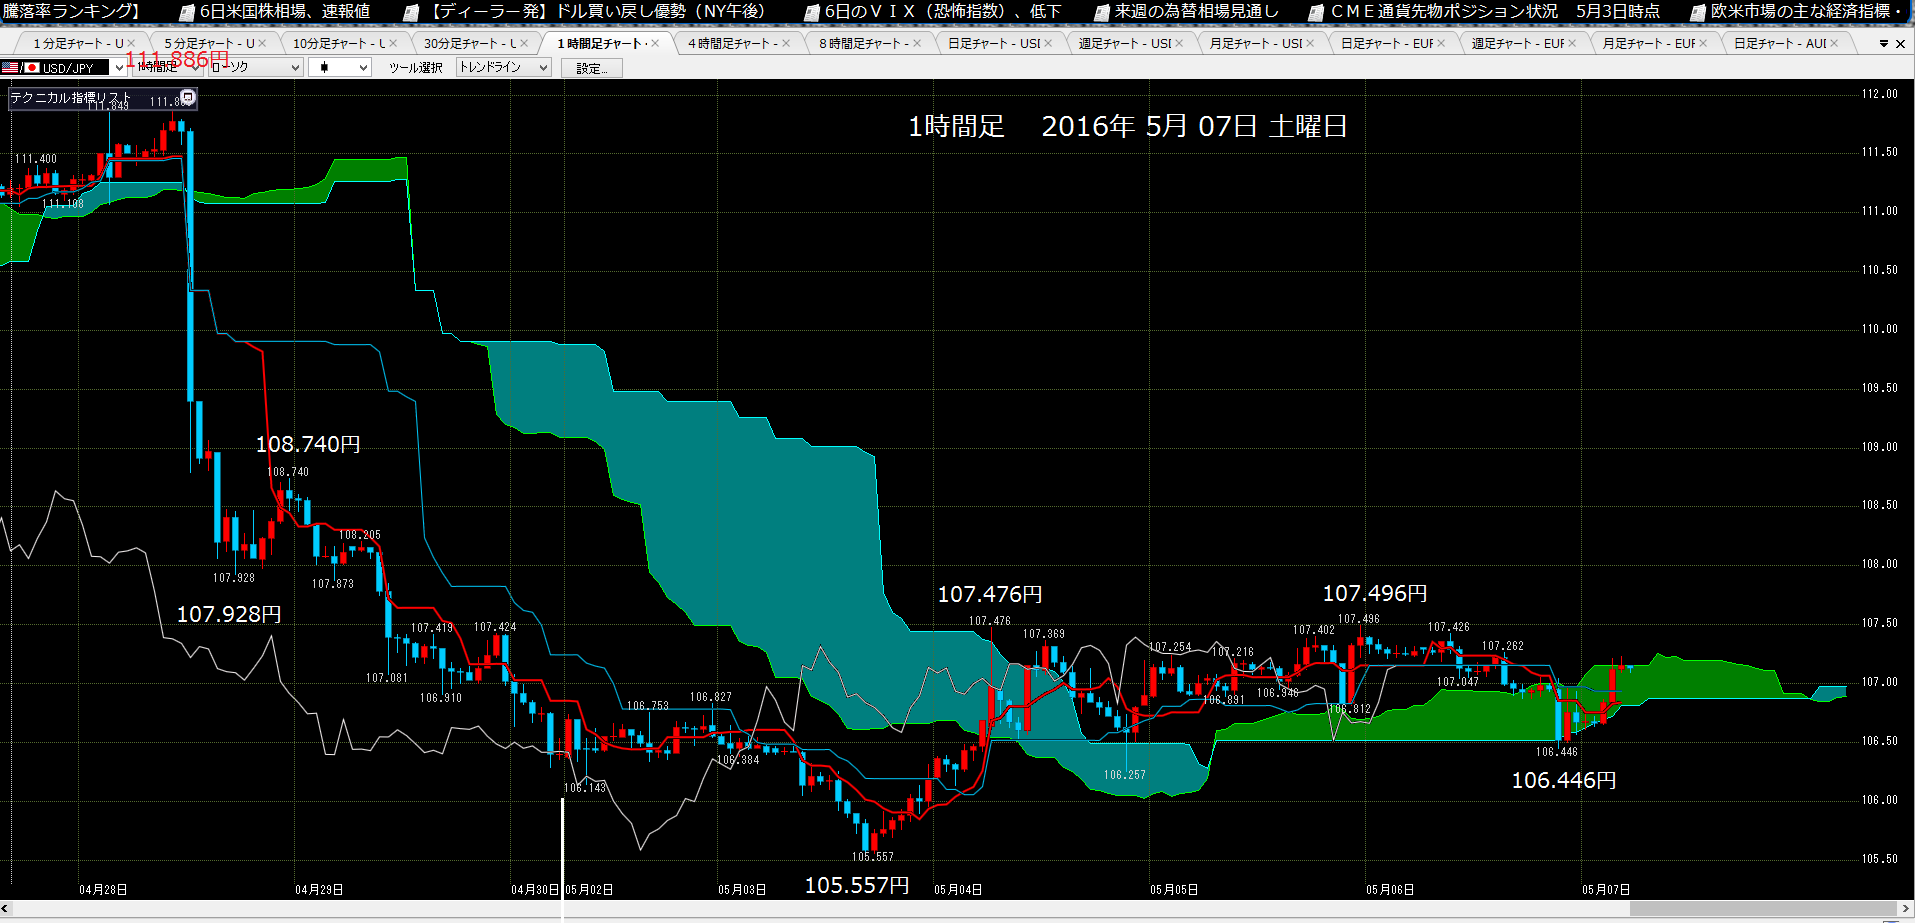Click news icon beside ディーラー発 headline
This screenshot has width=1915, height=923.
410,12
